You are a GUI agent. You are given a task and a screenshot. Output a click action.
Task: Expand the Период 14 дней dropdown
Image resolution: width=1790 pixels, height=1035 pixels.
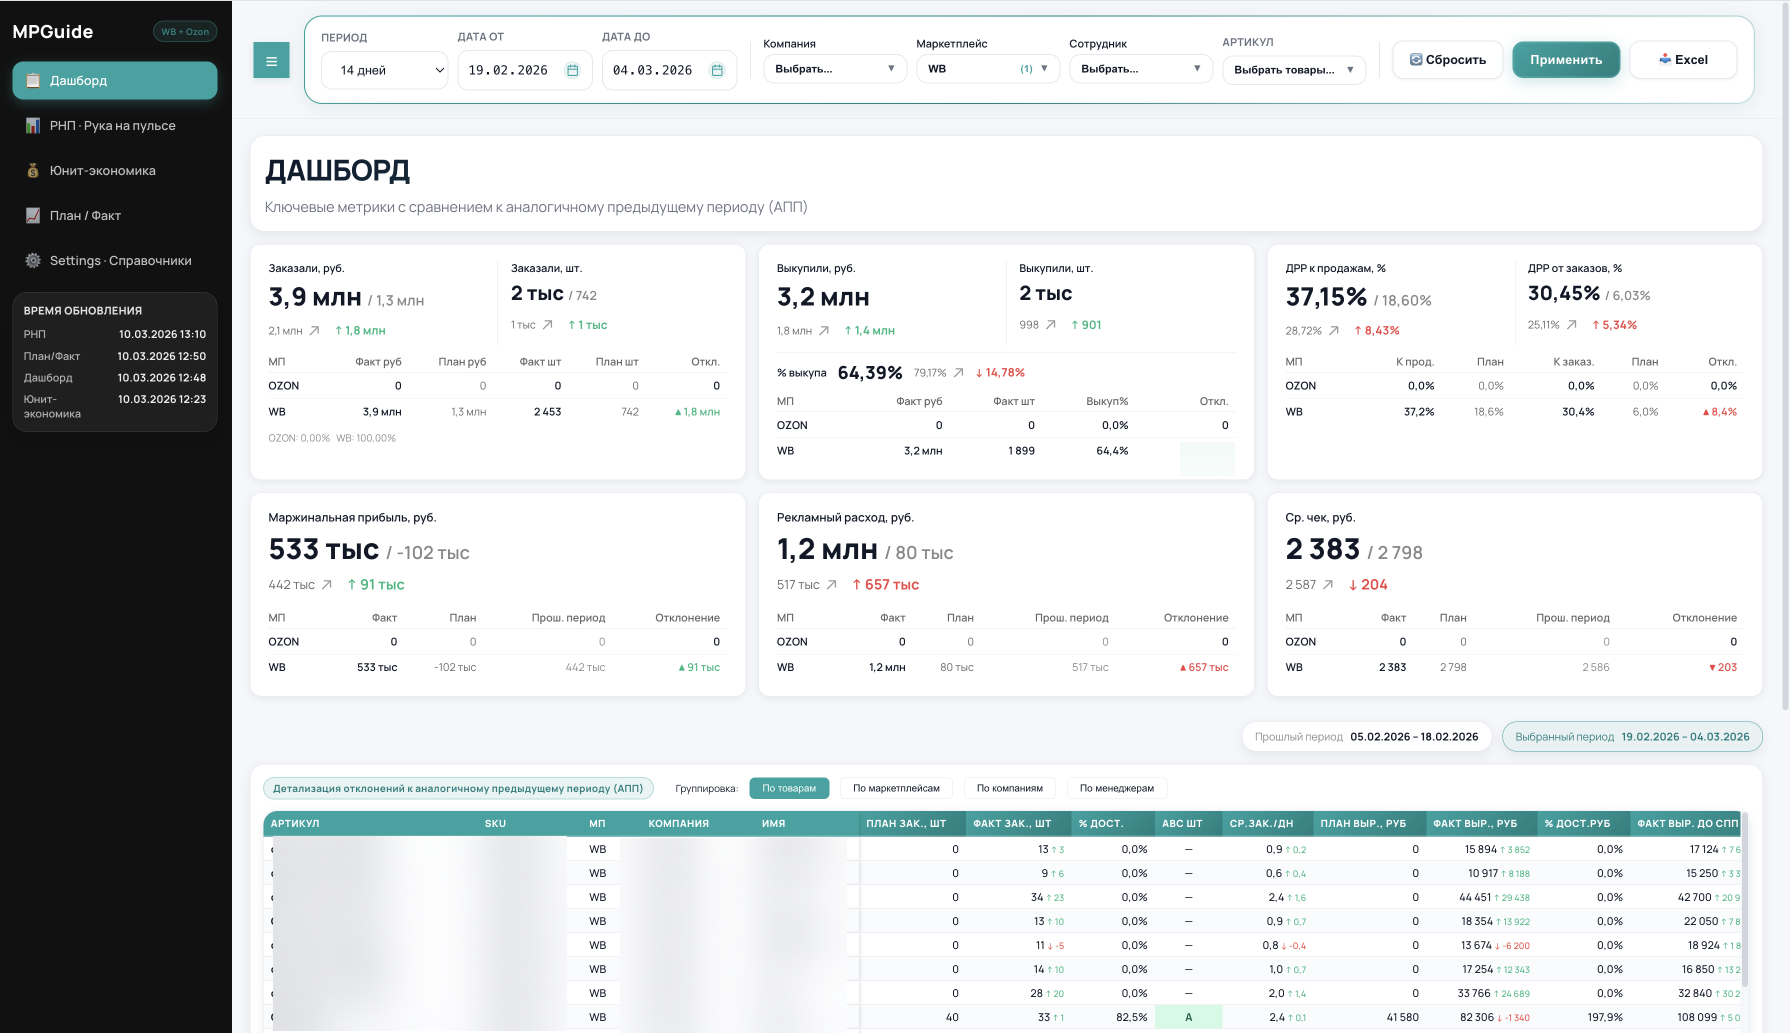385,70
